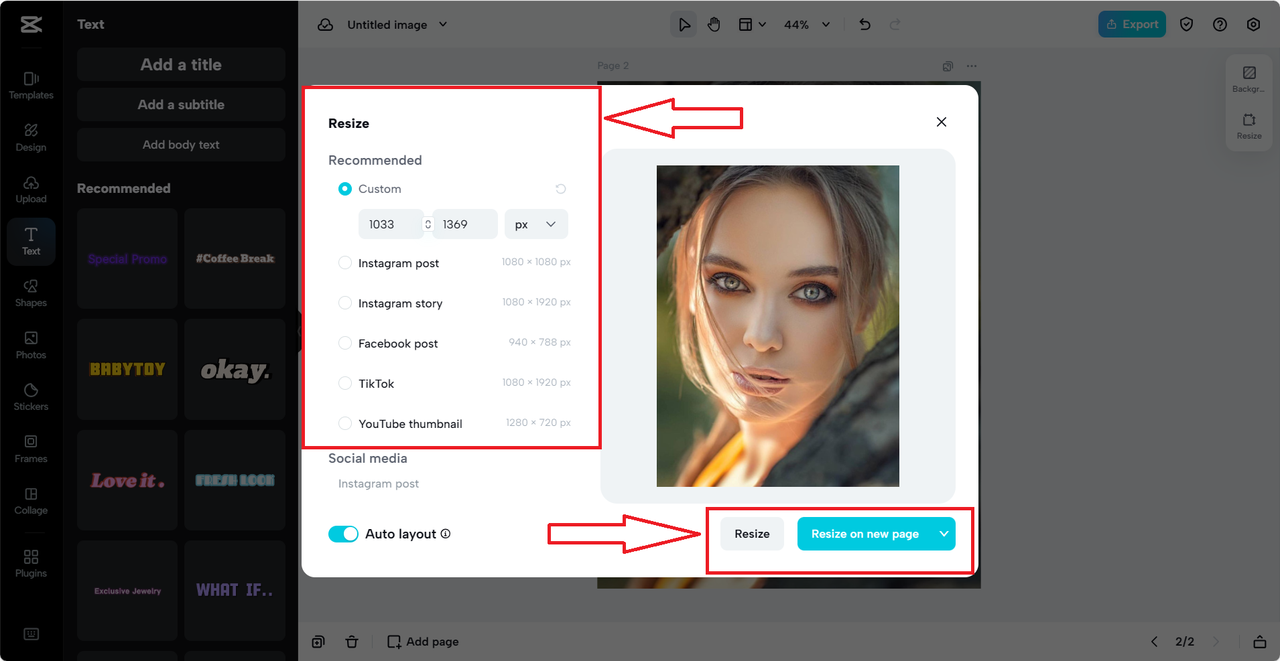Click the undo arrow

click(865, 25)
